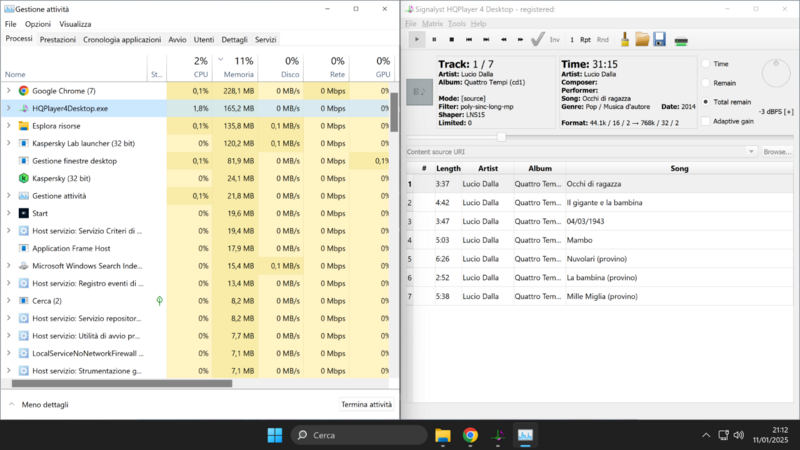The width and height of the screenshot is (800, 450).
Task: Click the stop playback icon
Action: [451, 40]
